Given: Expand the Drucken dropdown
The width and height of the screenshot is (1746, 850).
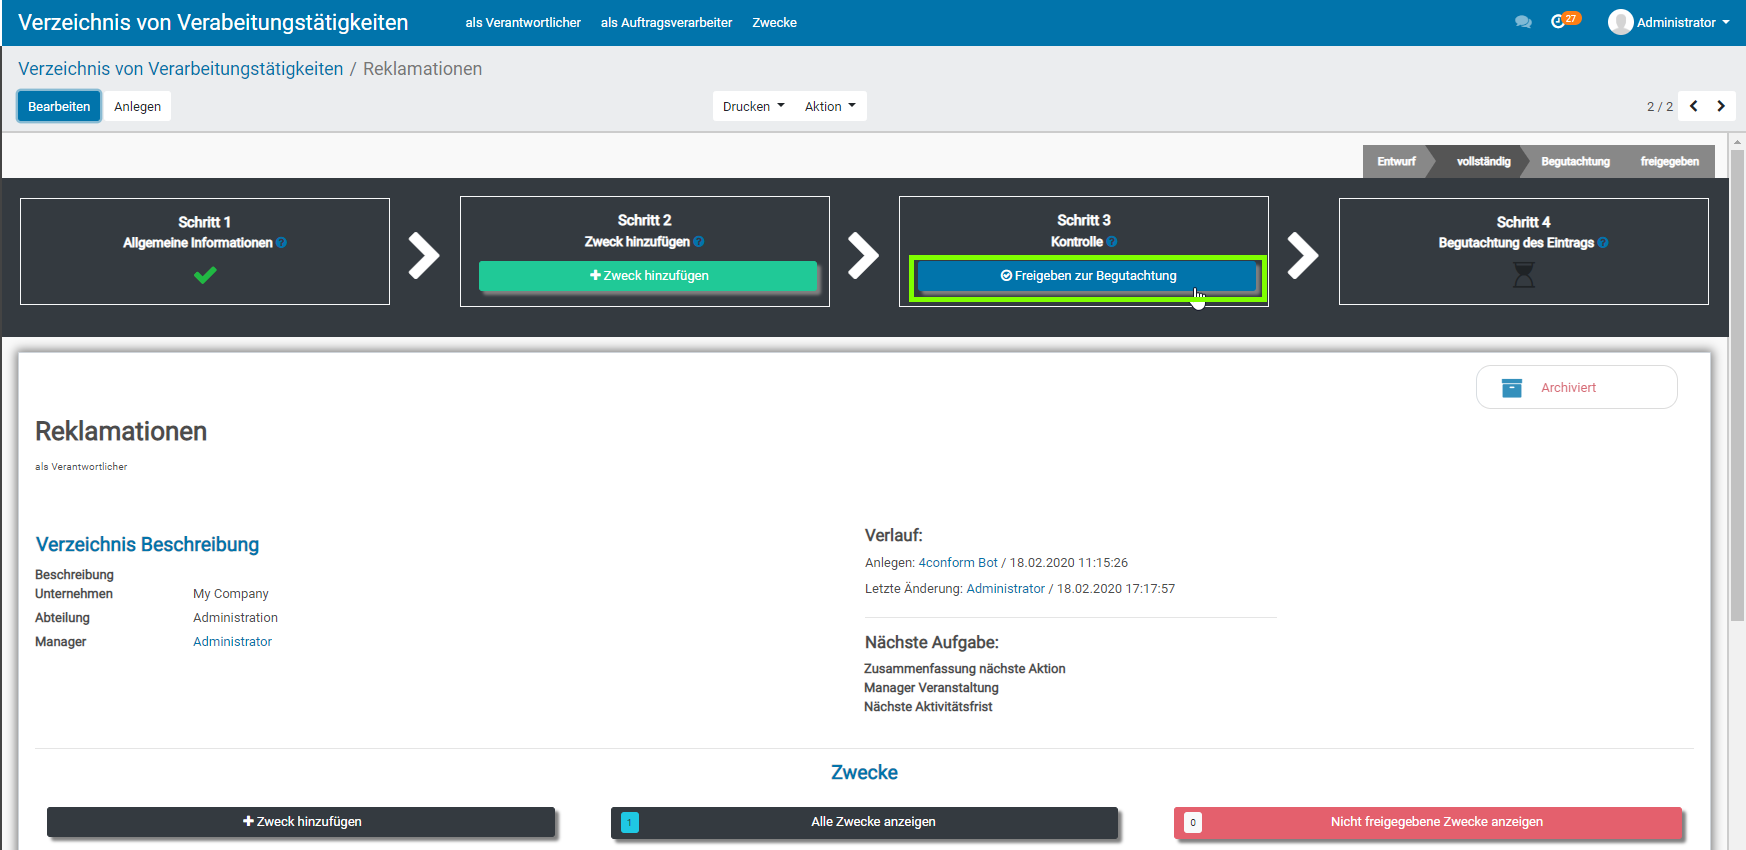Looking at the screenshot, I should tap(753, 106).
